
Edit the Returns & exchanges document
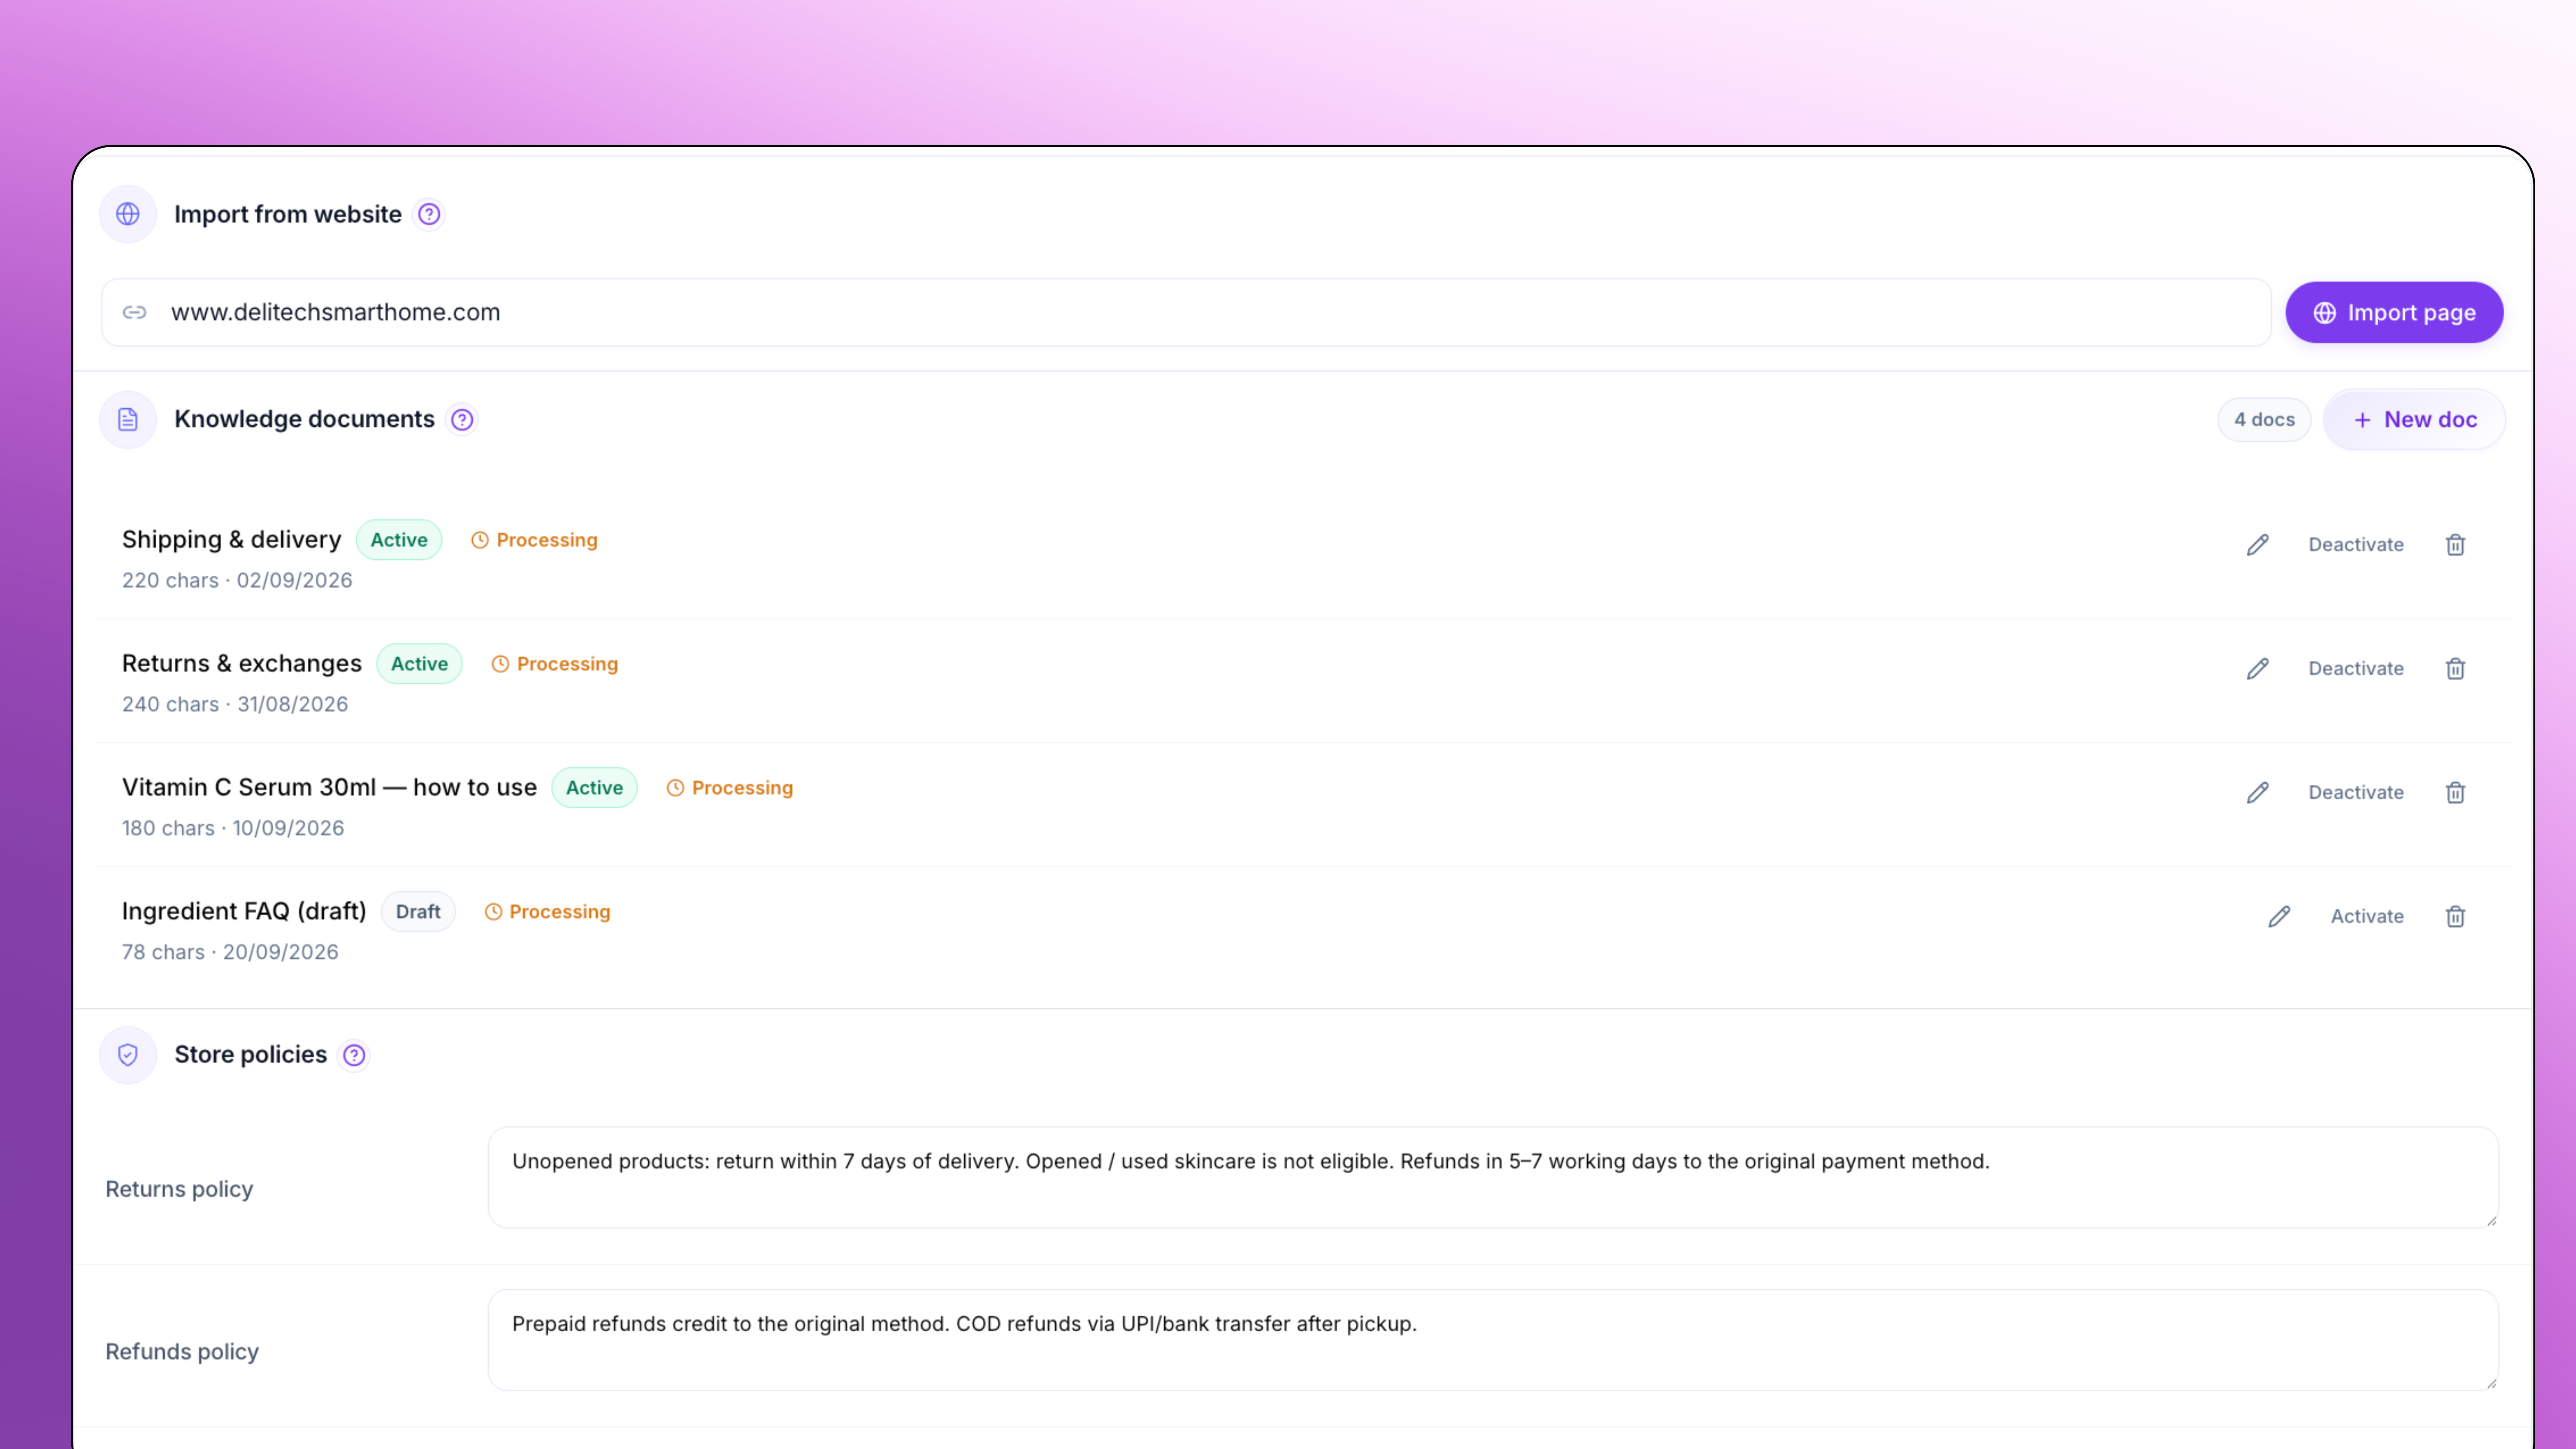click(x=2258, y=668)
